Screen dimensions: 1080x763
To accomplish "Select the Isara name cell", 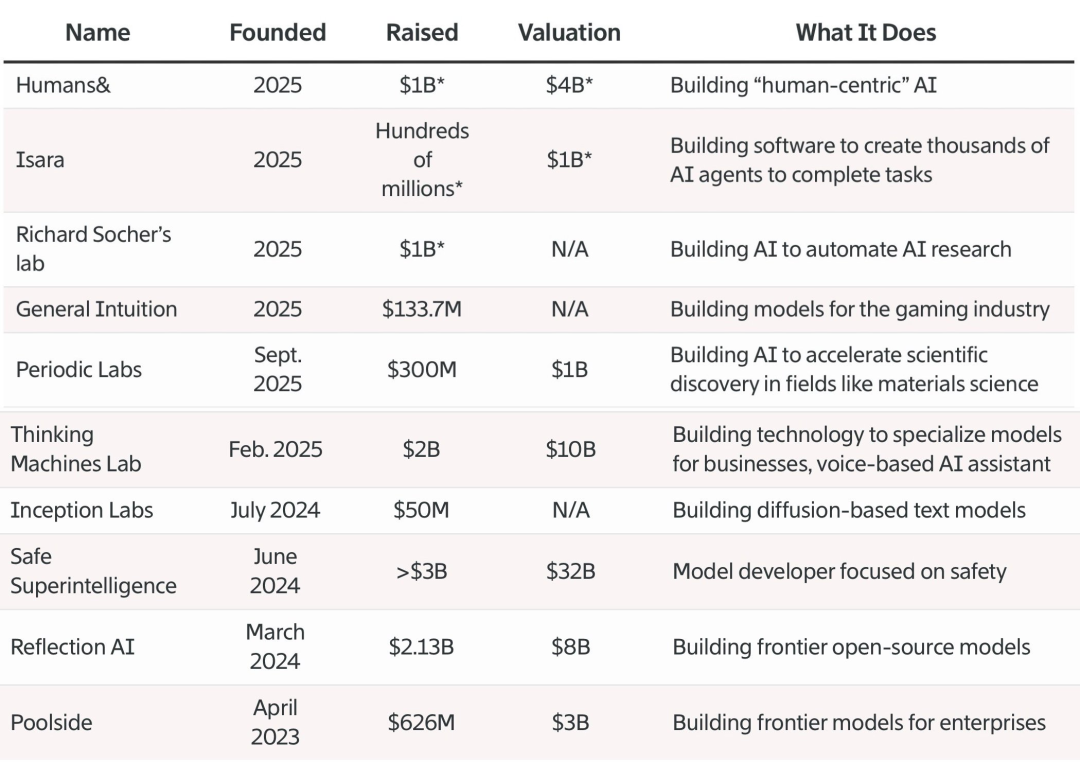I will tap(40, 160).
